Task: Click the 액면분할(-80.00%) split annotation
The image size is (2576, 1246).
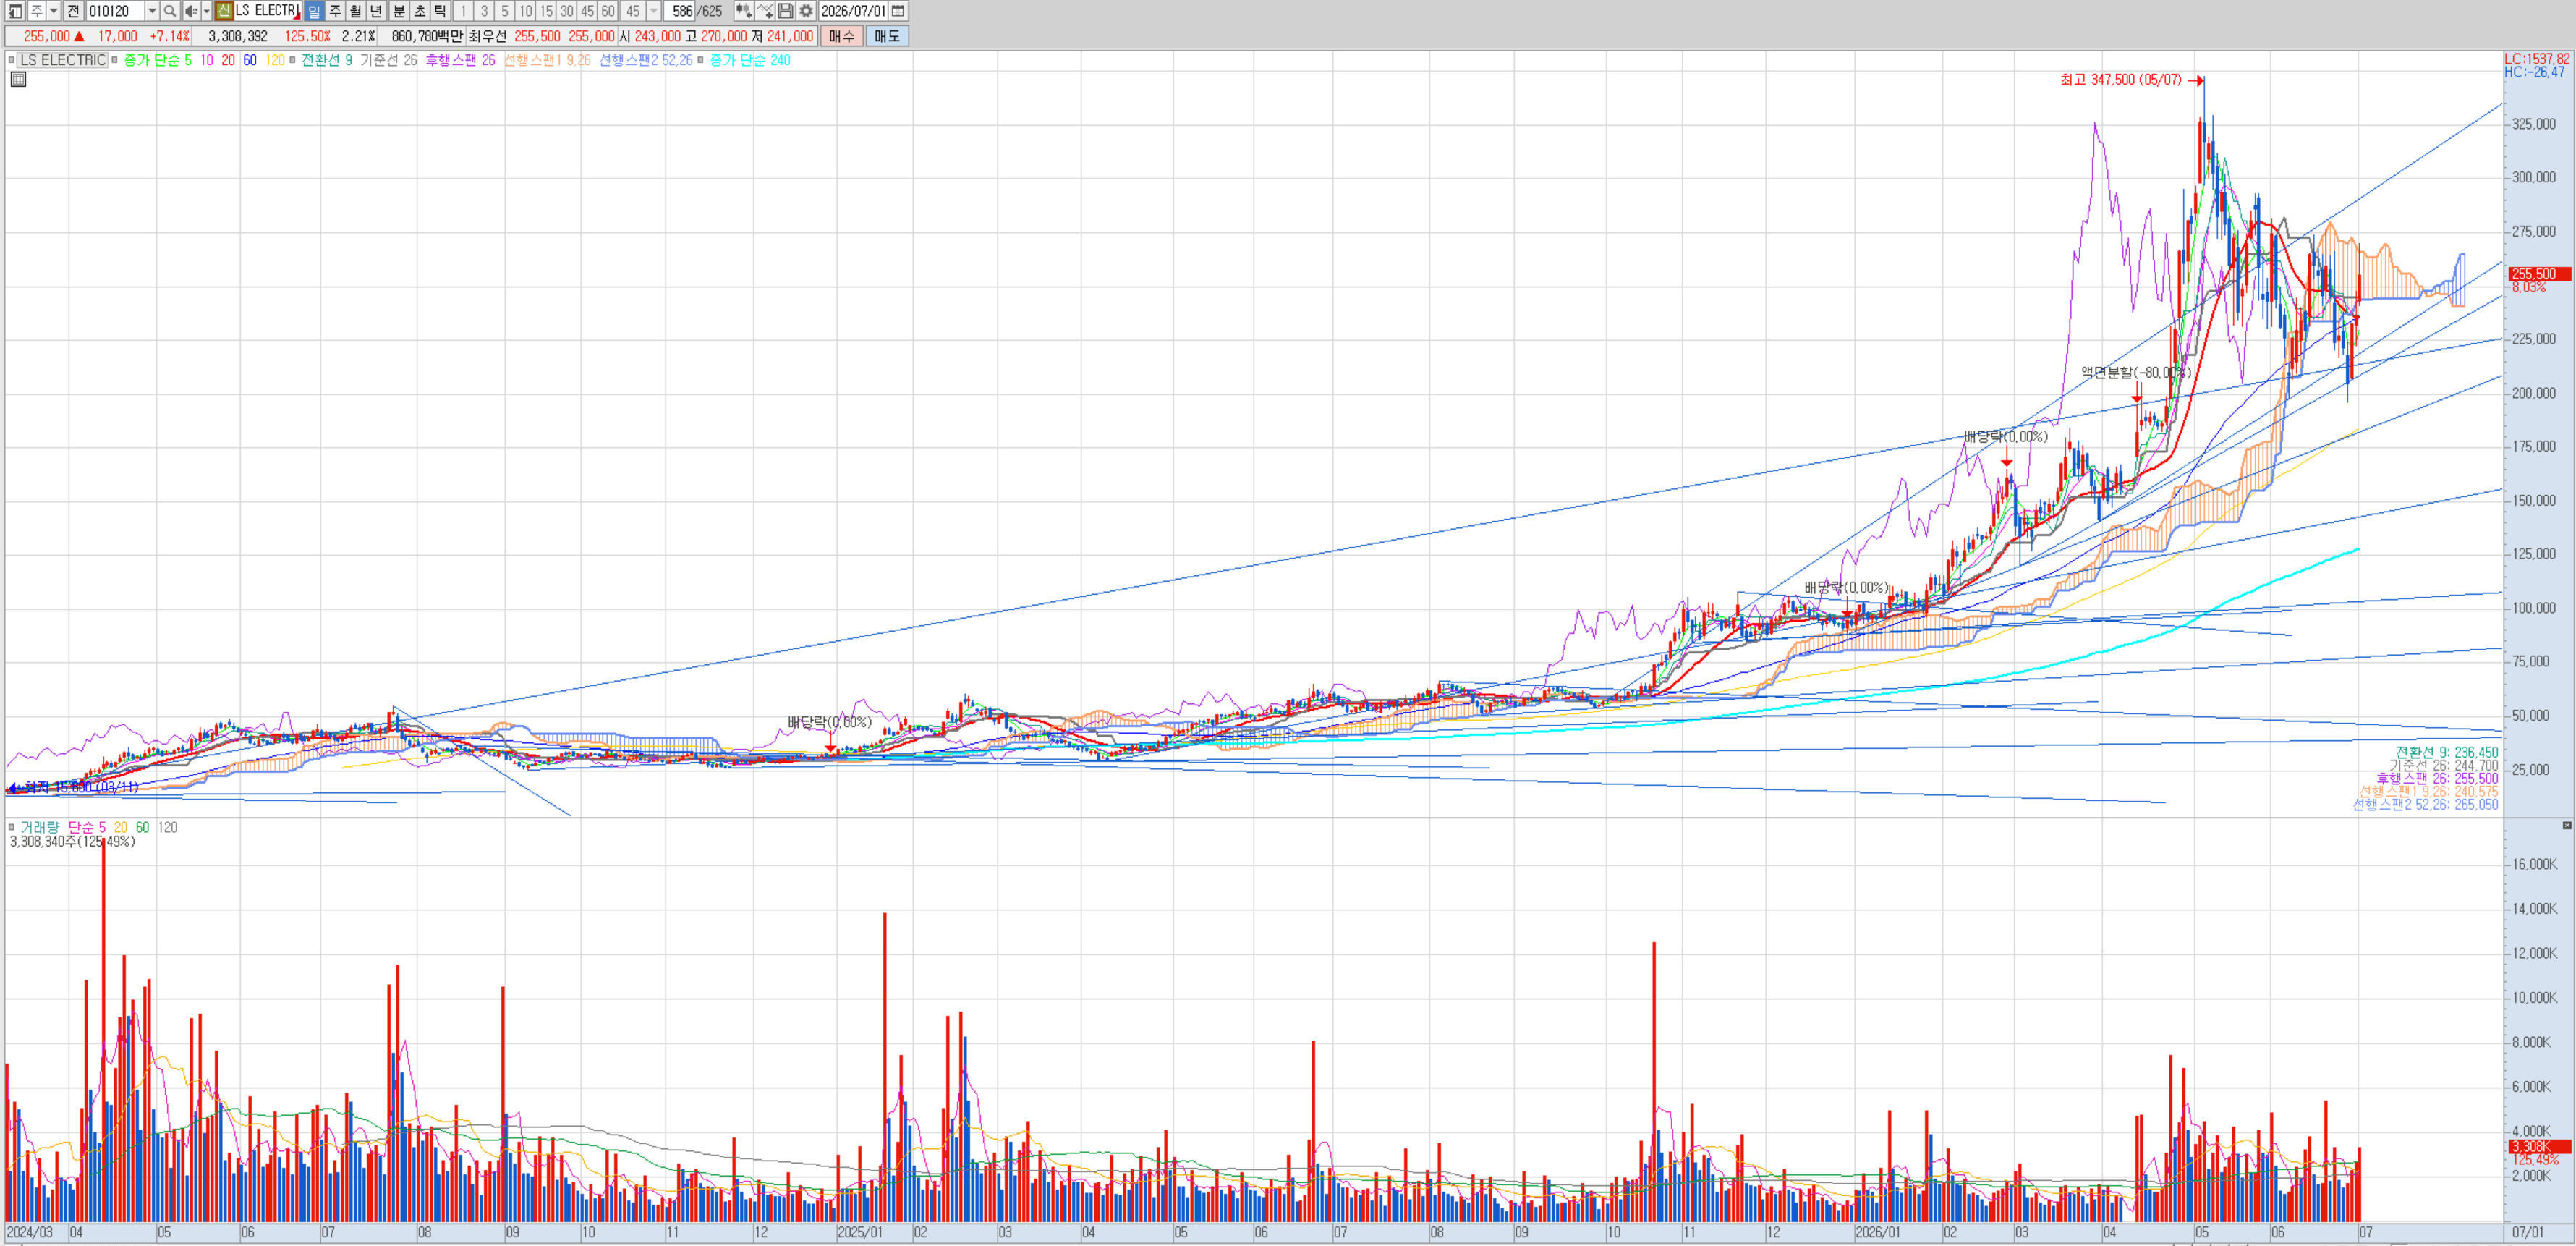Action: click(2136, 373)
